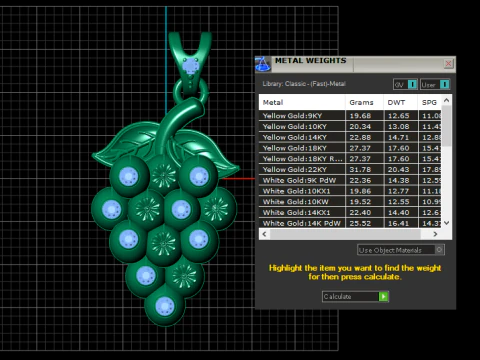
Task: Click the scroll down arrow in metal list
Action: pyautogui.click(x=447, y=223)
